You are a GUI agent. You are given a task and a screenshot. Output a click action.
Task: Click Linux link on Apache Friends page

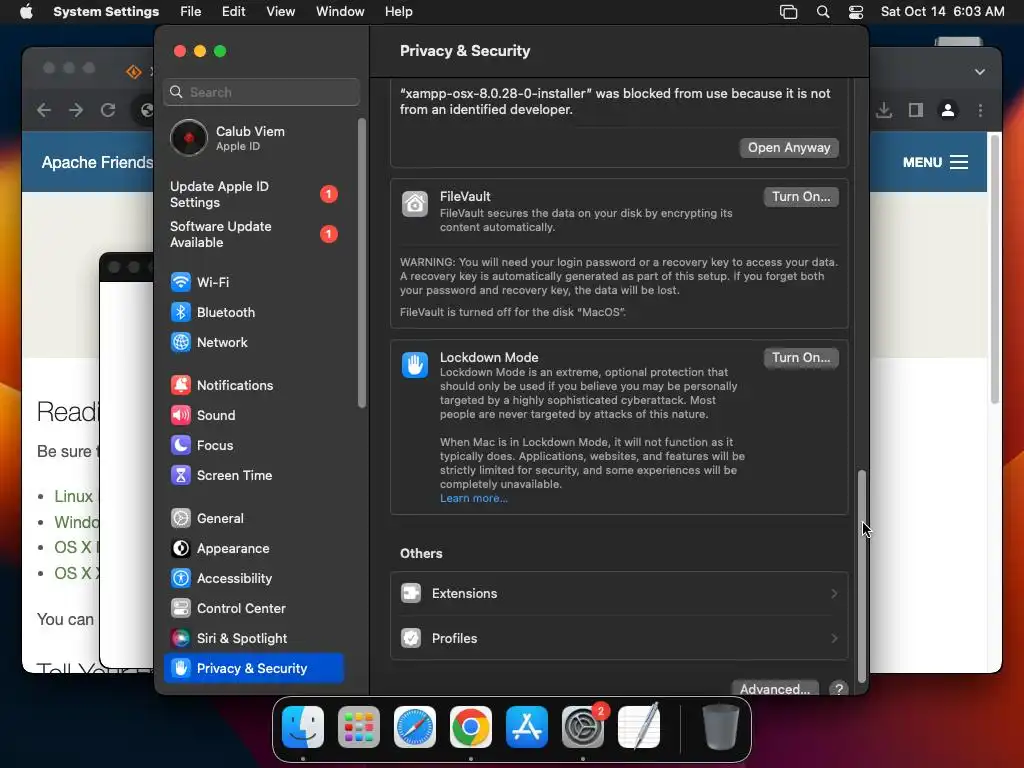point(73,496)
